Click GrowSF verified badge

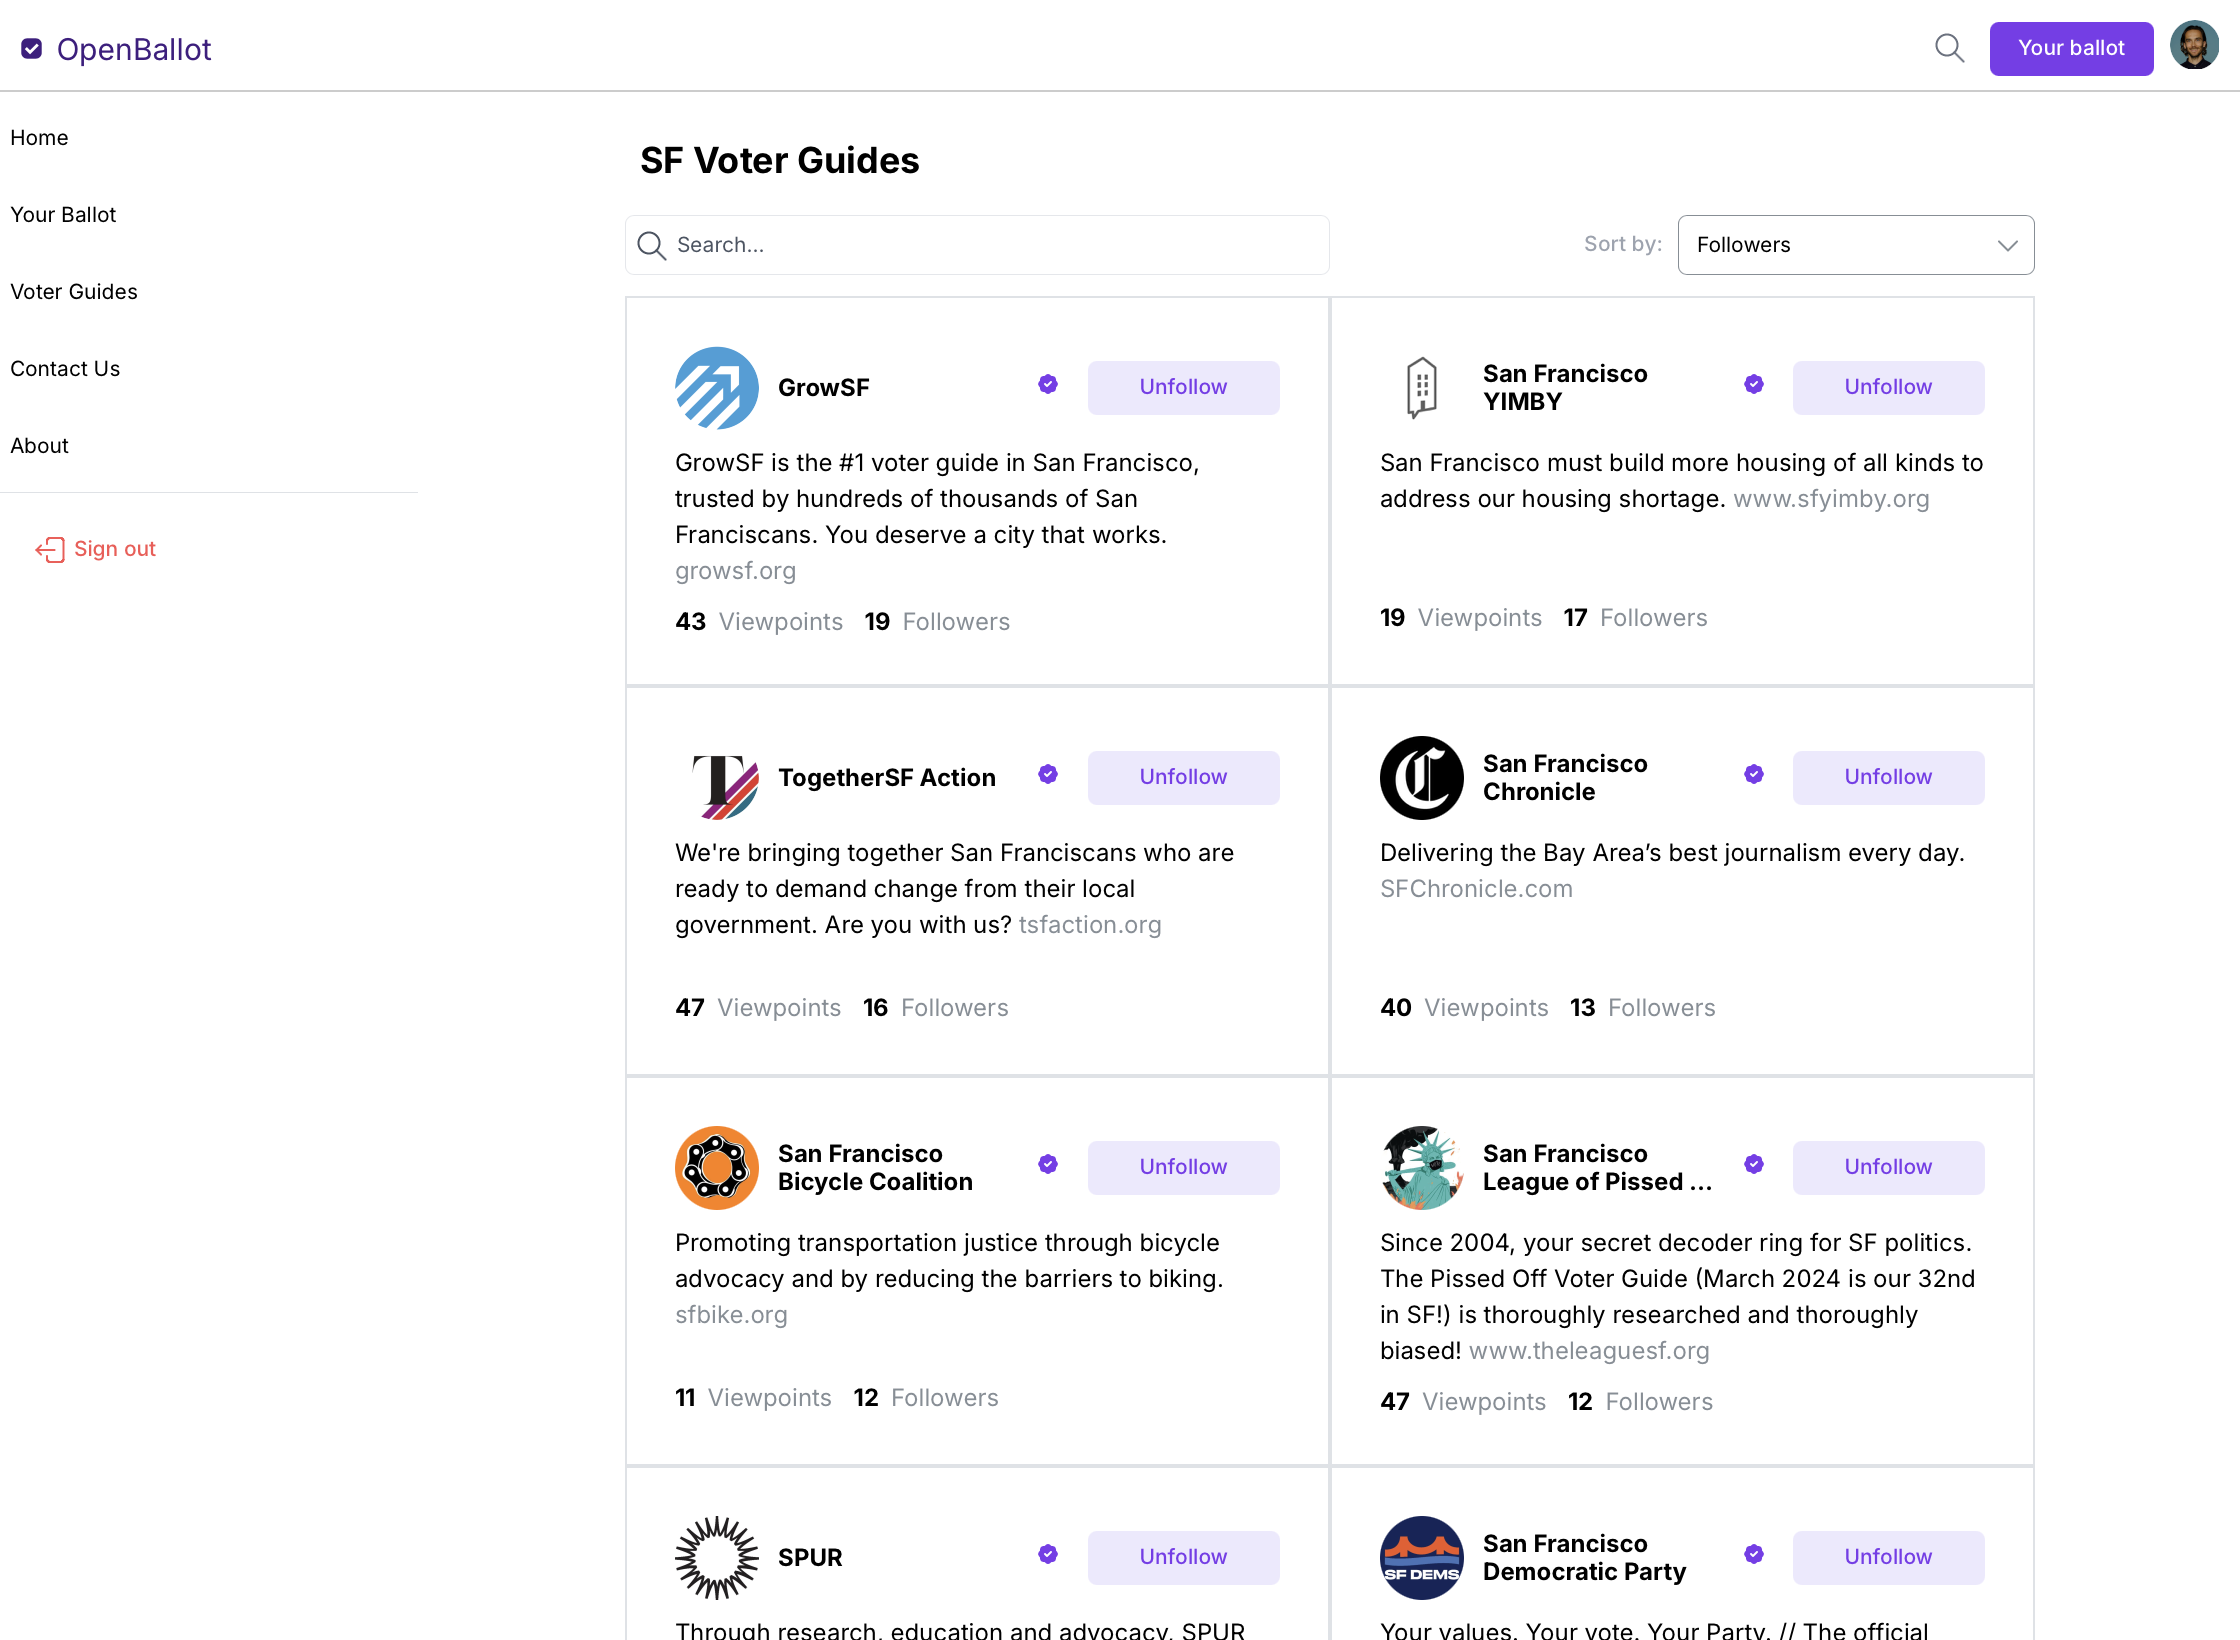[x=1048, y=384]
